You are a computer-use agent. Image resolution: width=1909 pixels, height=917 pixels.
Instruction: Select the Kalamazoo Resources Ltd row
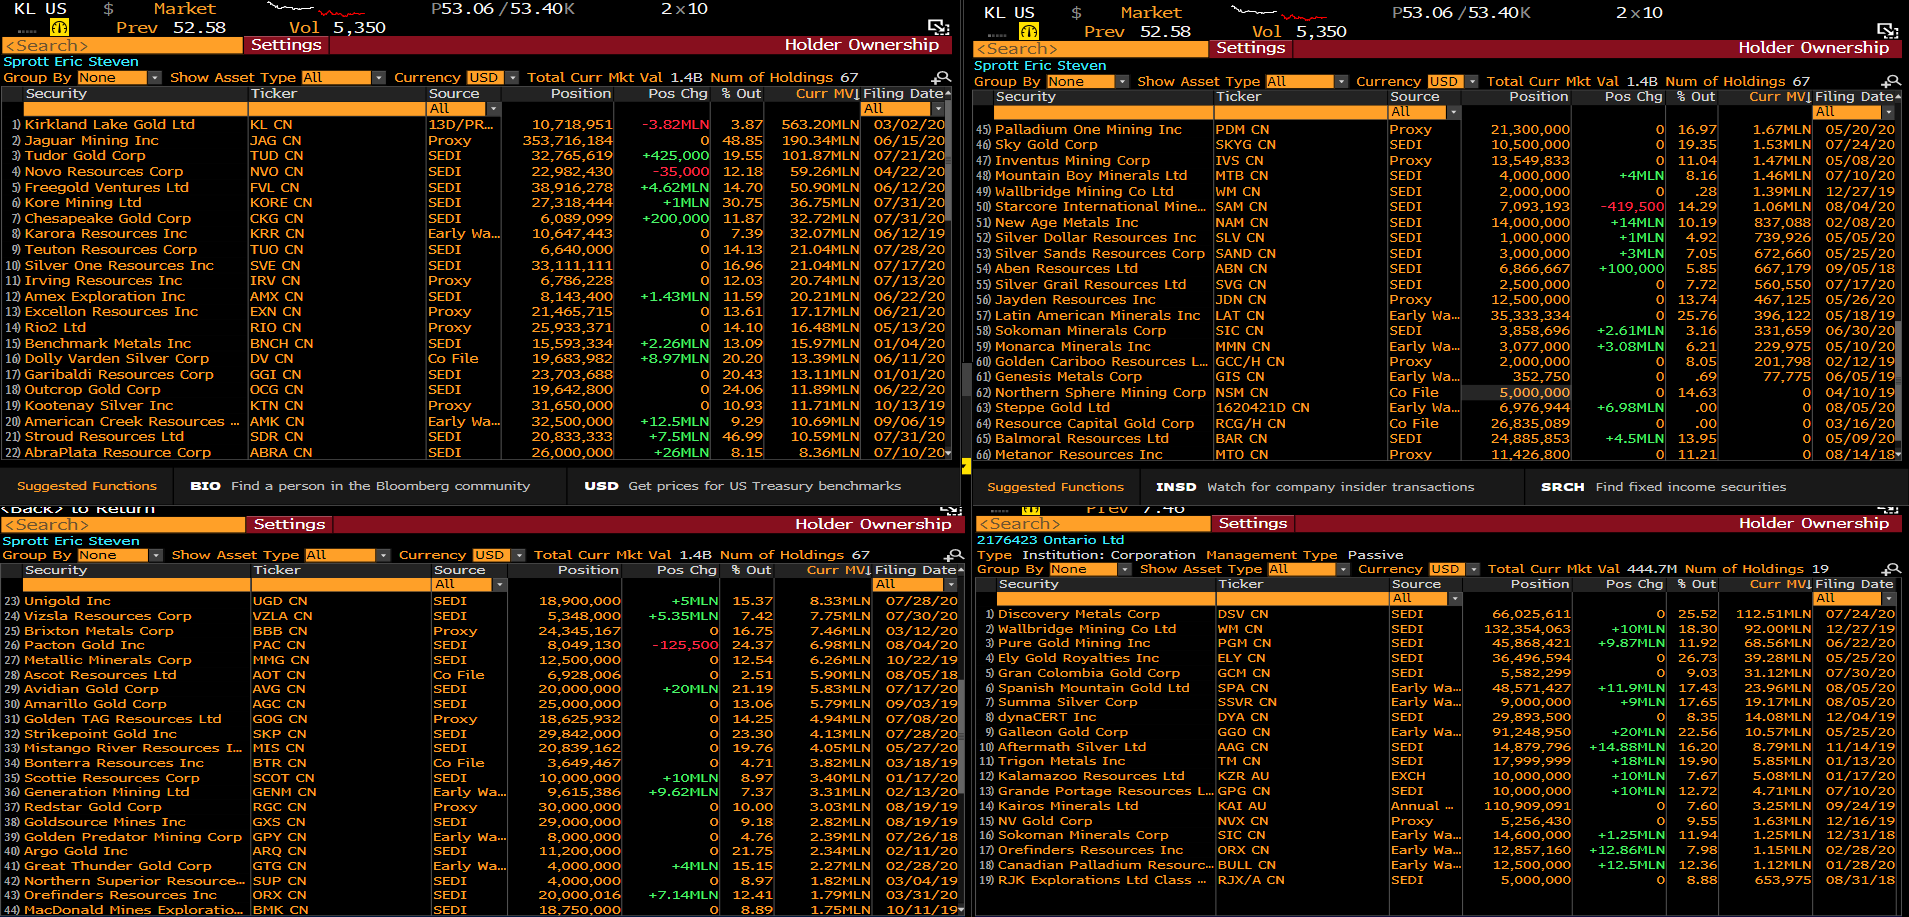pyautogui.click(x=1437, y=776)
